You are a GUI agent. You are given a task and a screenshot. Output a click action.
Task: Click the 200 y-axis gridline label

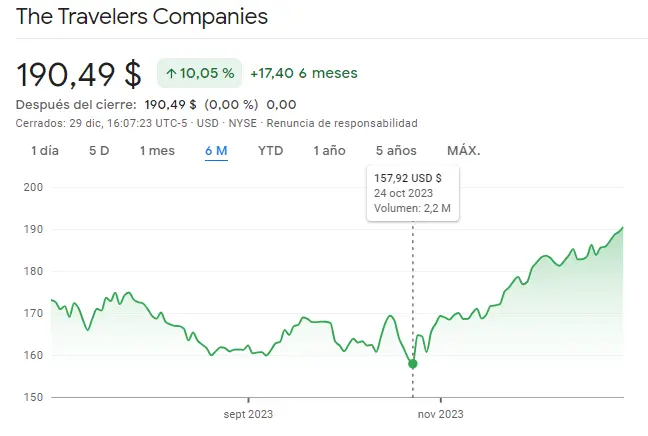pyautogui.click(x=33, y=188)
